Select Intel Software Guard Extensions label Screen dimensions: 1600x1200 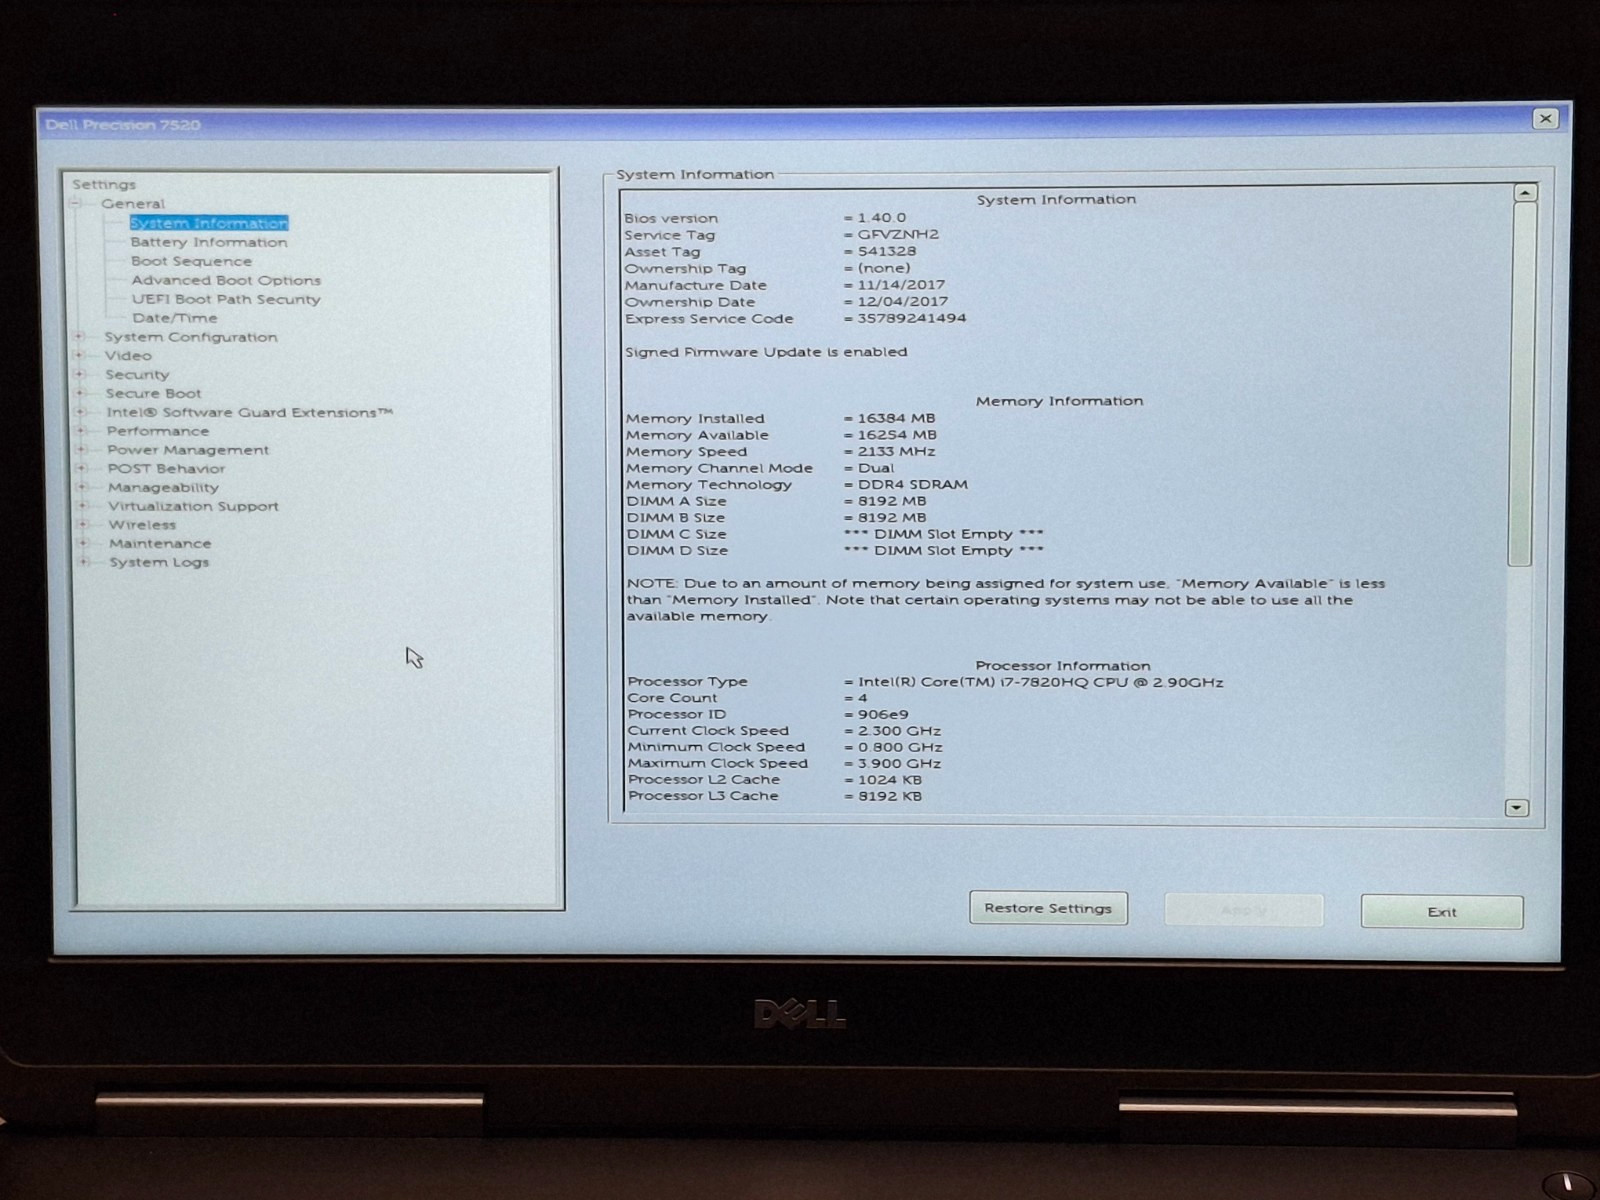pos(250,412)
